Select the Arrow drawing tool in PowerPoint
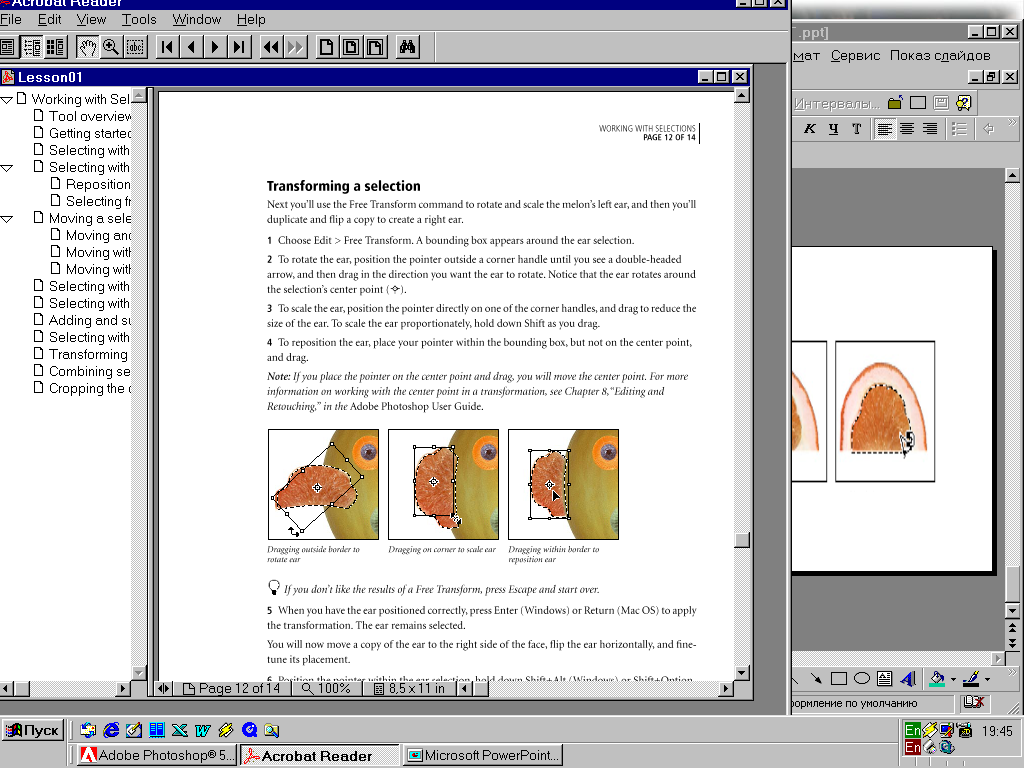Screen dimensions: 1024x768 [x=816, y=679]
